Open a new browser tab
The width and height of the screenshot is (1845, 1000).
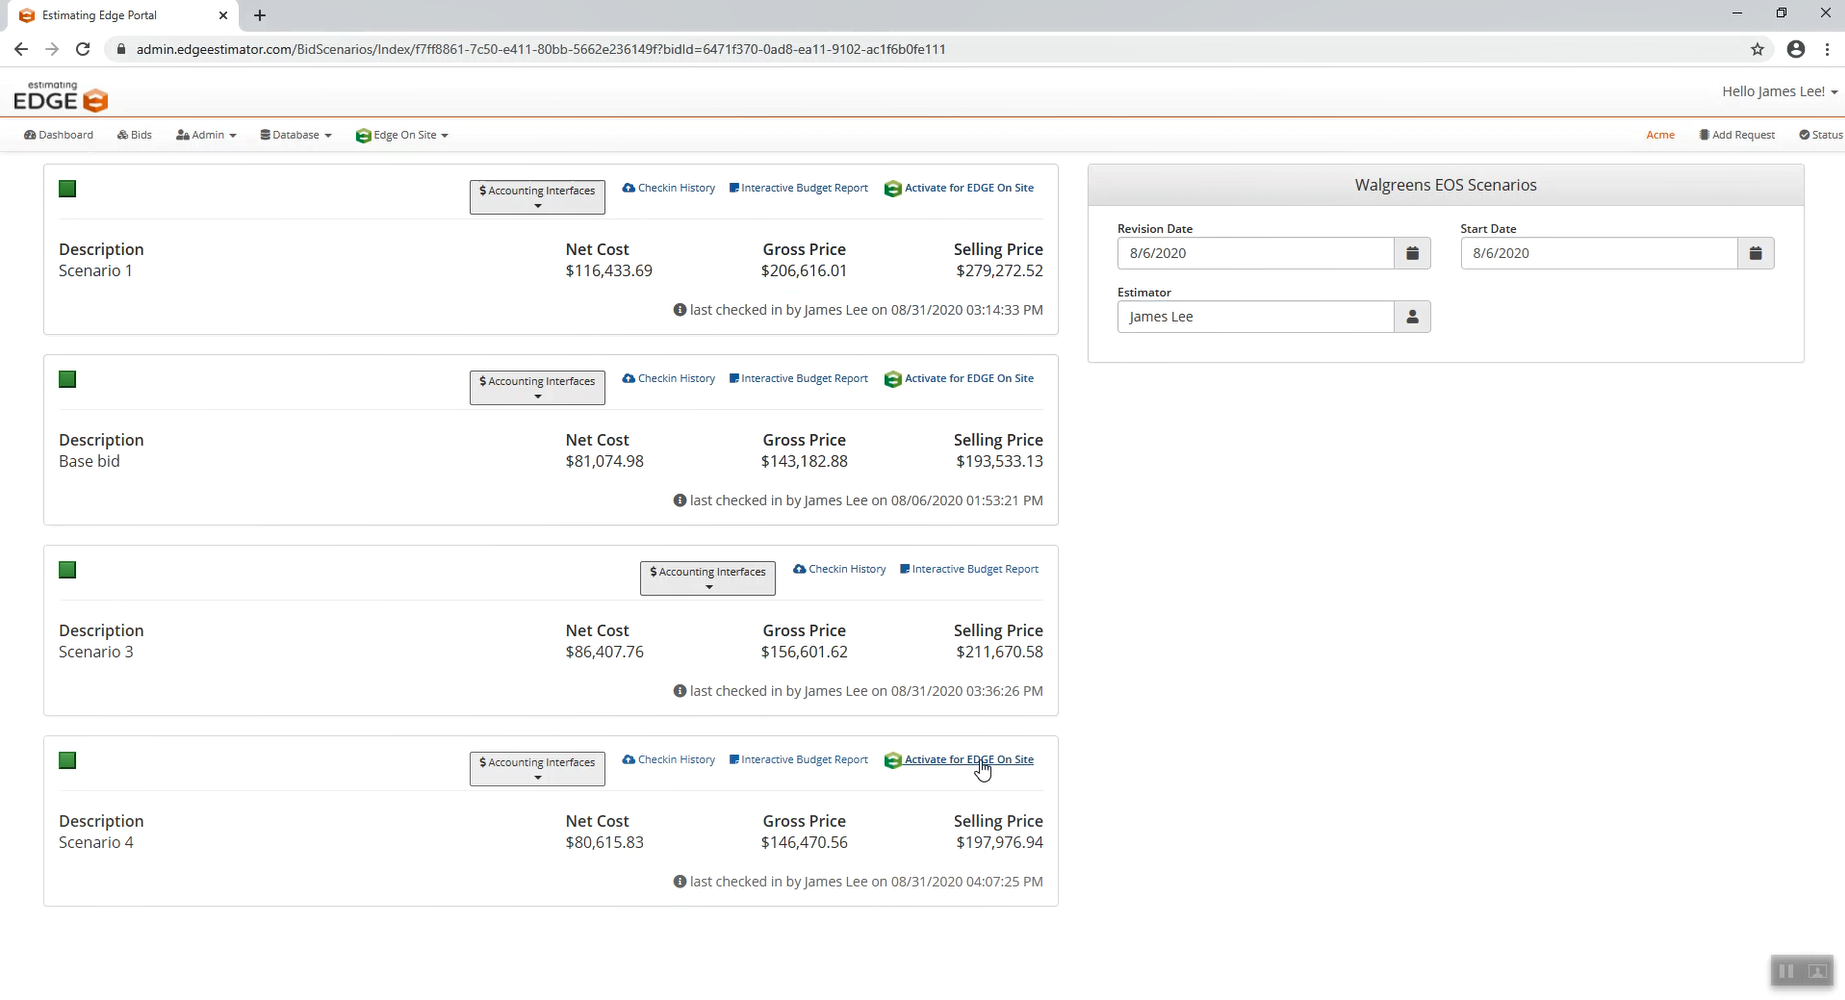coord(260,15)
